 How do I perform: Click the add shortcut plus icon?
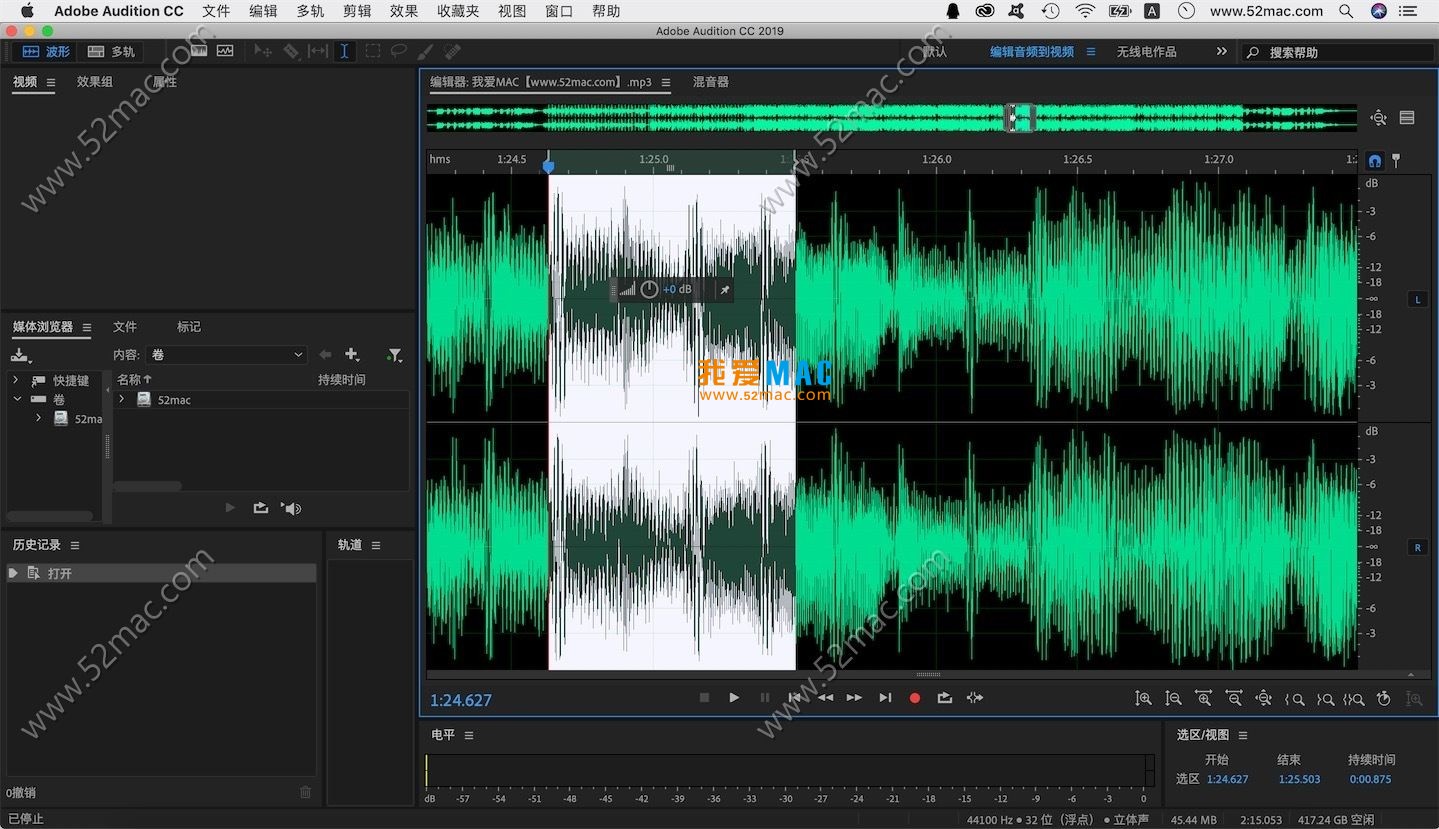pos(352,355)
